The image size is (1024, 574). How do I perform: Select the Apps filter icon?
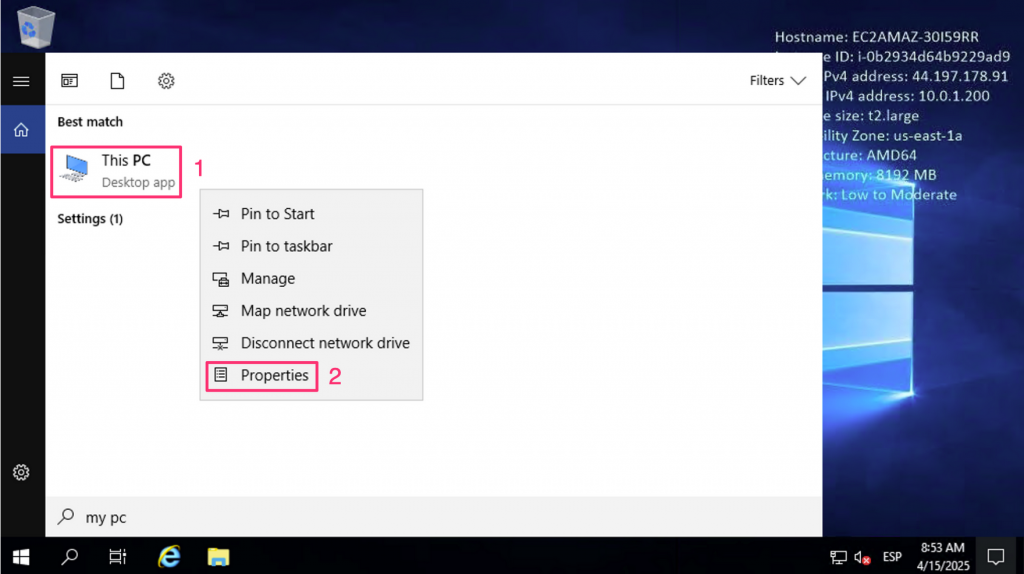tap(69, 81)
